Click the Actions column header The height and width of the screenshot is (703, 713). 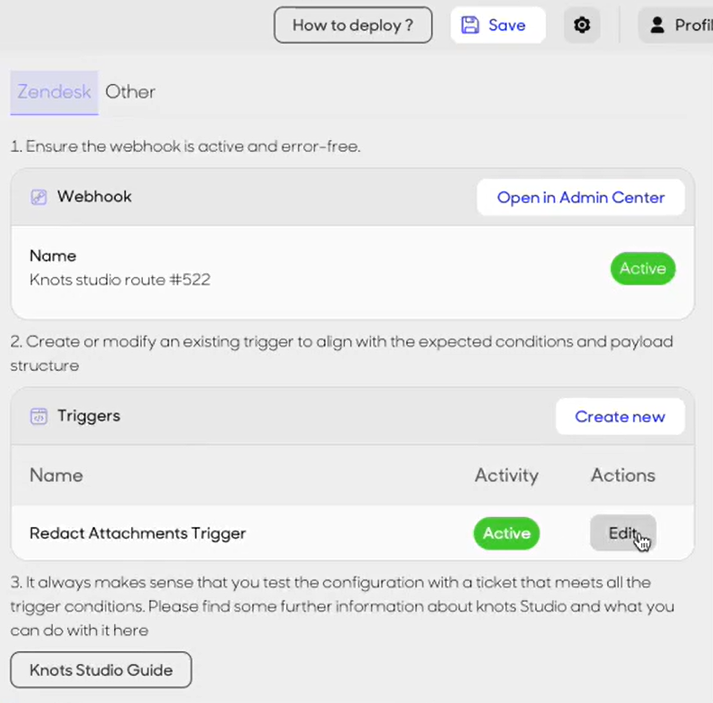pyautogui.click(x=623, y=475)
